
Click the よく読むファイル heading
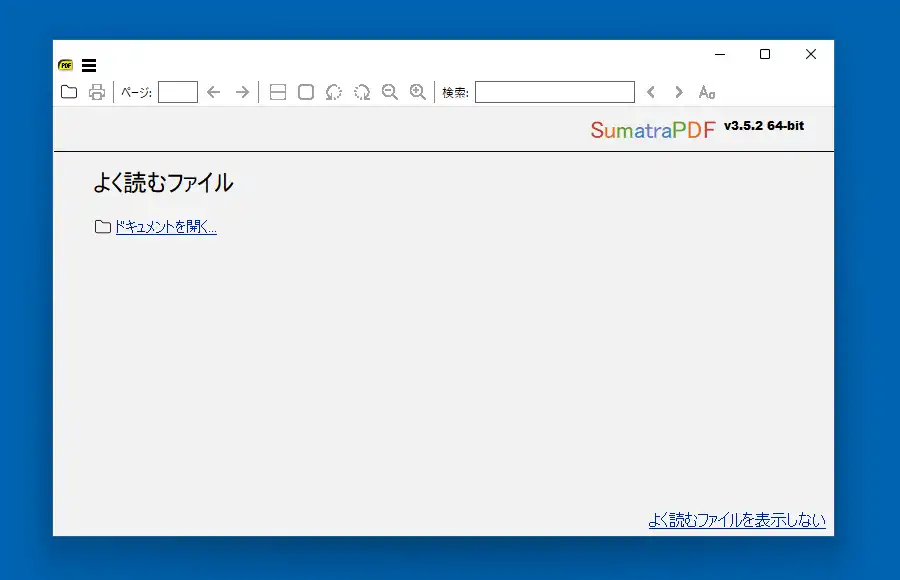pos(164,183)
